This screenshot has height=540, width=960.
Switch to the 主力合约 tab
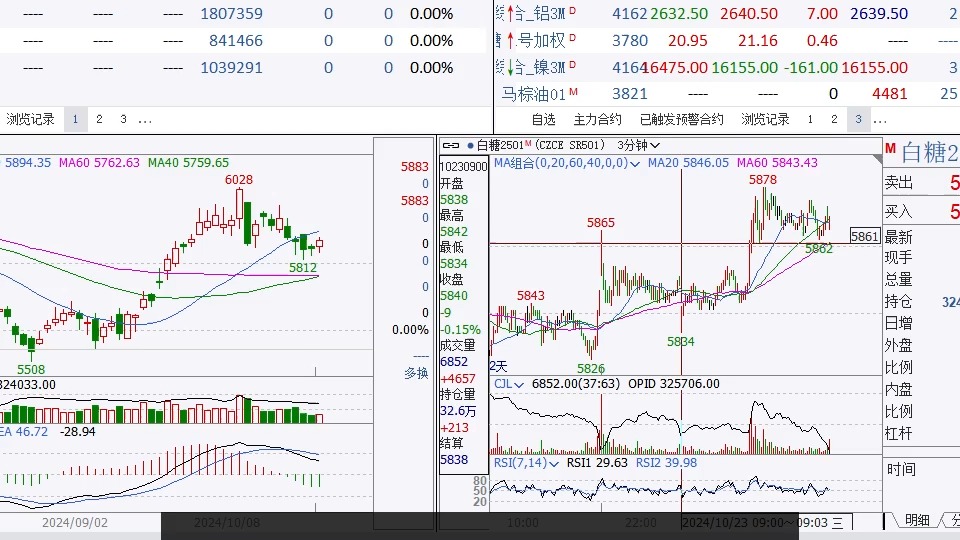(x=597, y=120)
